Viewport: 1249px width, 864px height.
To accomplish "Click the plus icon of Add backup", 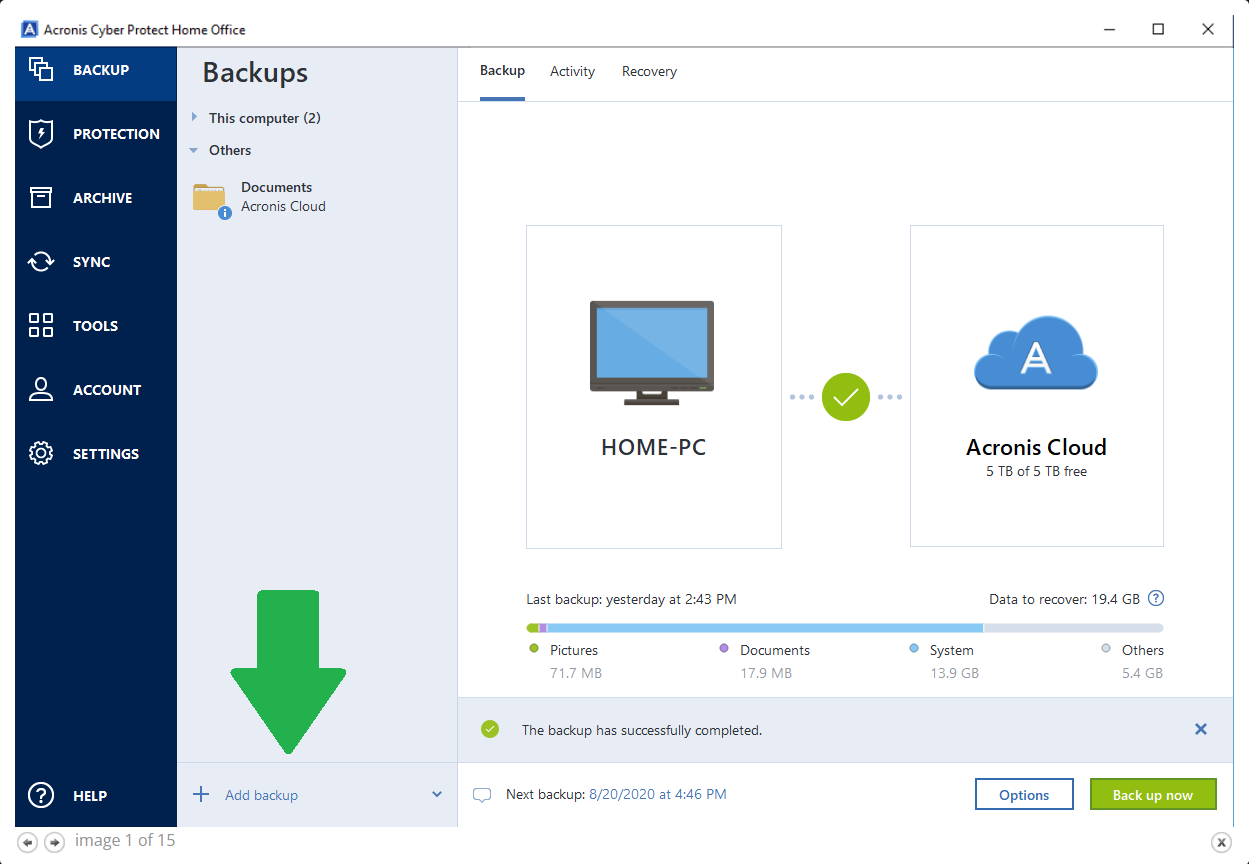I will click(201, 794).
